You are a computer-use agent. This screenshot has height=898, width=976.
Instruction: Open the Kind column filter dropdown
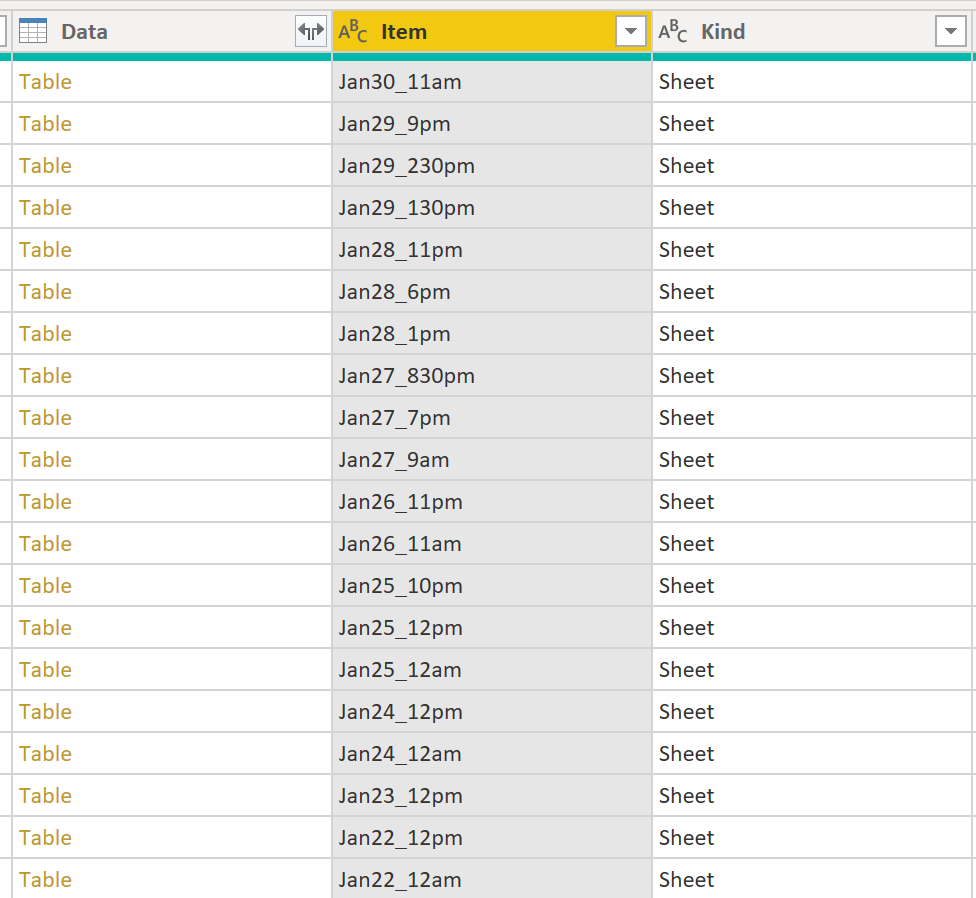click(950, 31)
